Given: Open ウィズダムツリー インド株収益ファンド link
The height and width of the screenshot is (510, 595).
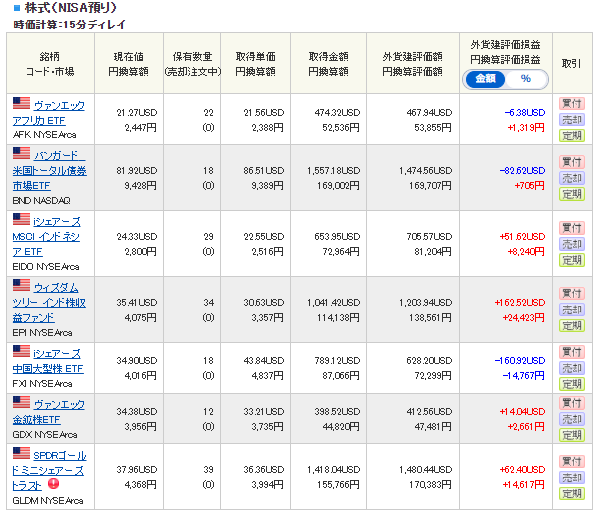Looking at the screenshot, I should click(x=49, y=302).
